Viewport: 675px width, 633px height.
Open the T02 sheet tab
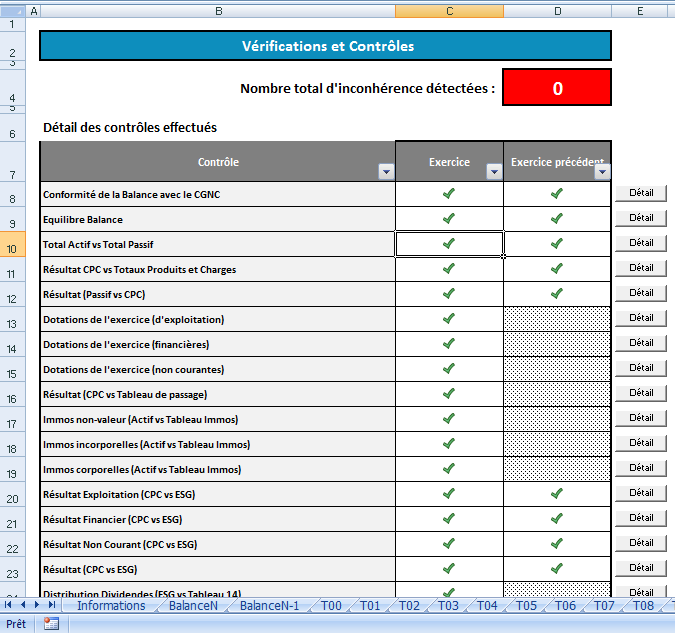[409, 605]
